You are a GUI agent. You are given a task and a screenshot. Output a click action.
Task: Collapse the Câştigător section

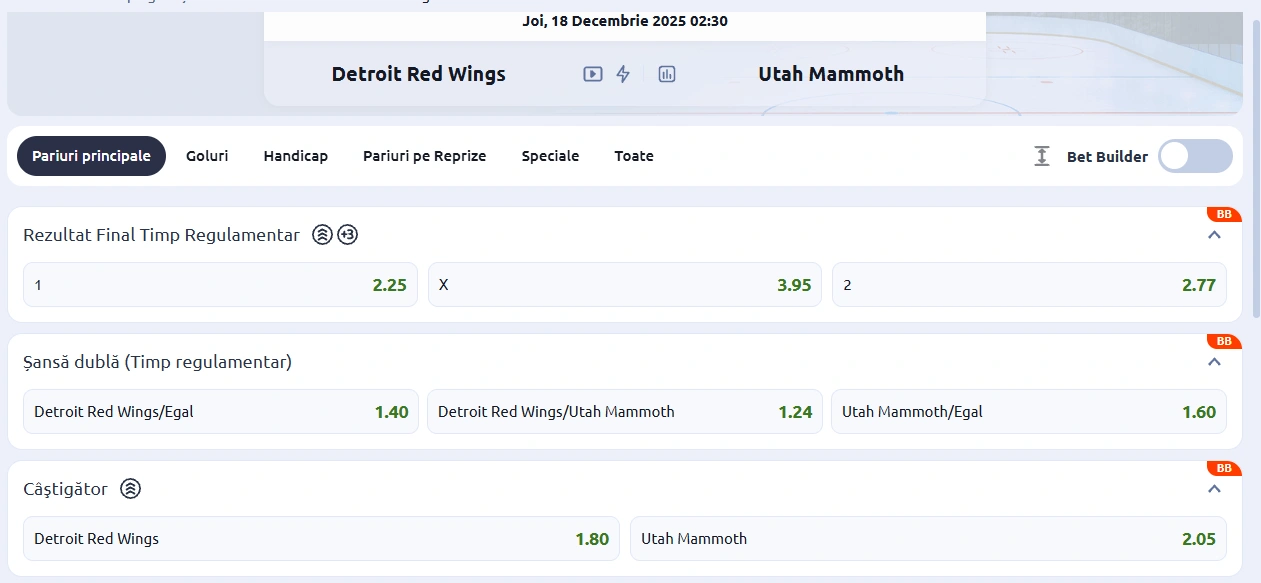[x=1215, y=489]
